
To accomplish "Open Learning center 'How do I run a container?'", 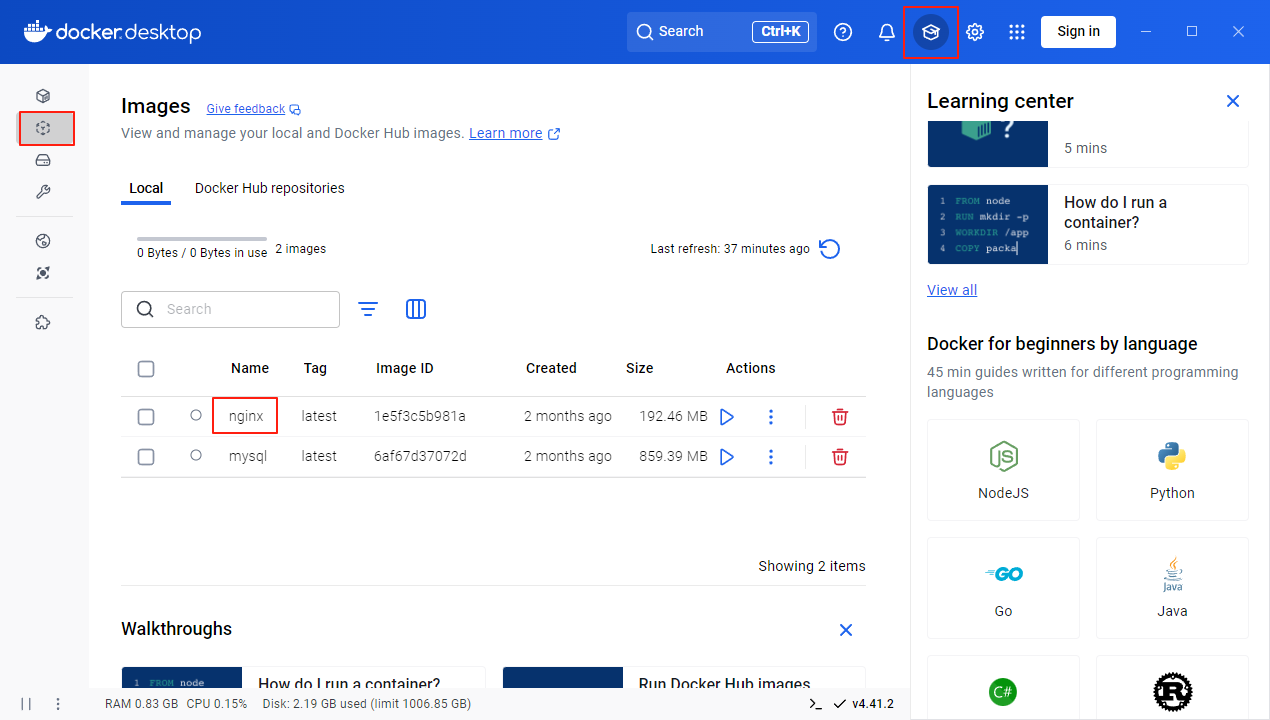I will [x=1088, y=224].
